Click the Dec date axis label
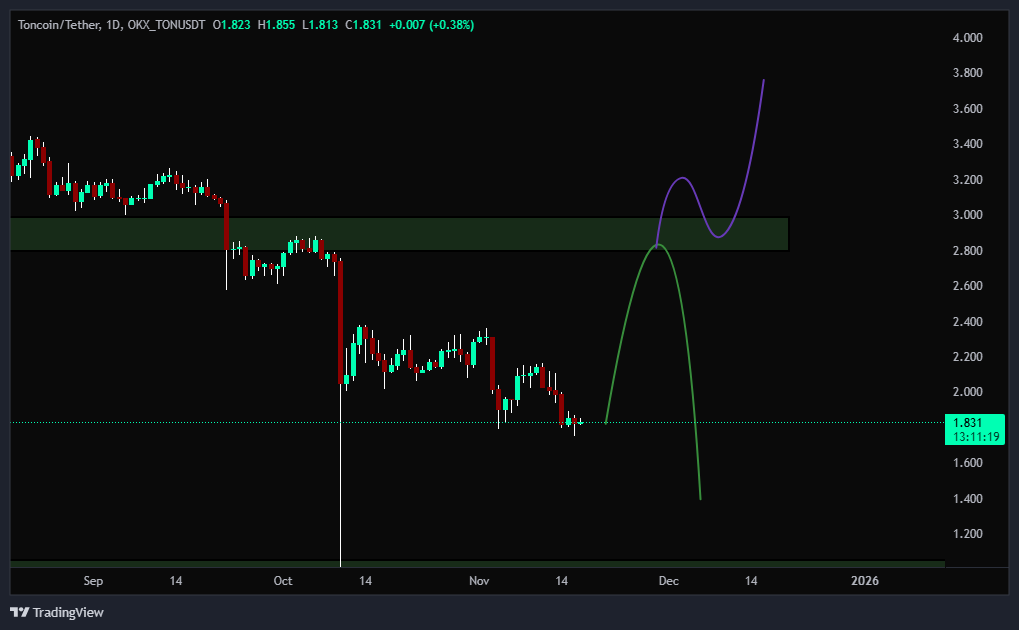The width and height of the screenshot is (1019, 630). click(x=669, y=581)
